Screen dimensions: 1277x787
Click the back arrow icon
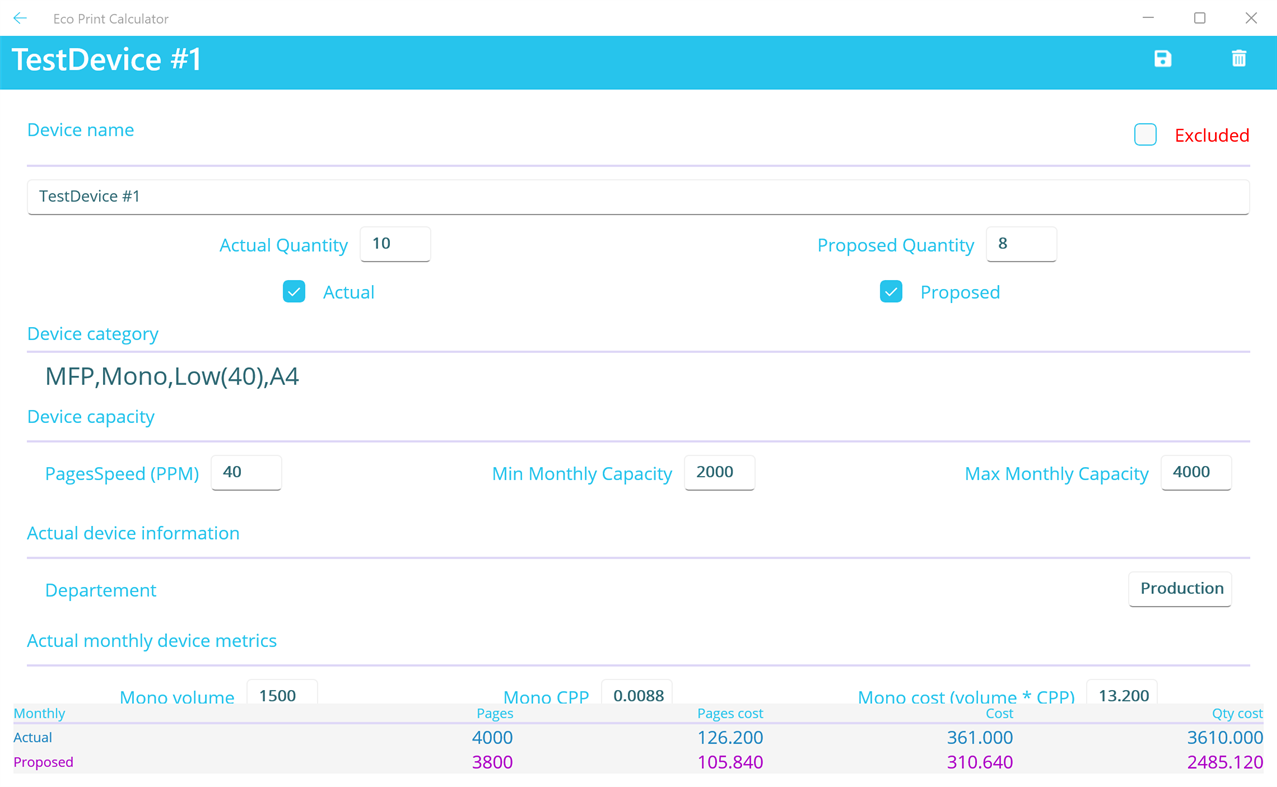(x=20, y=18)
